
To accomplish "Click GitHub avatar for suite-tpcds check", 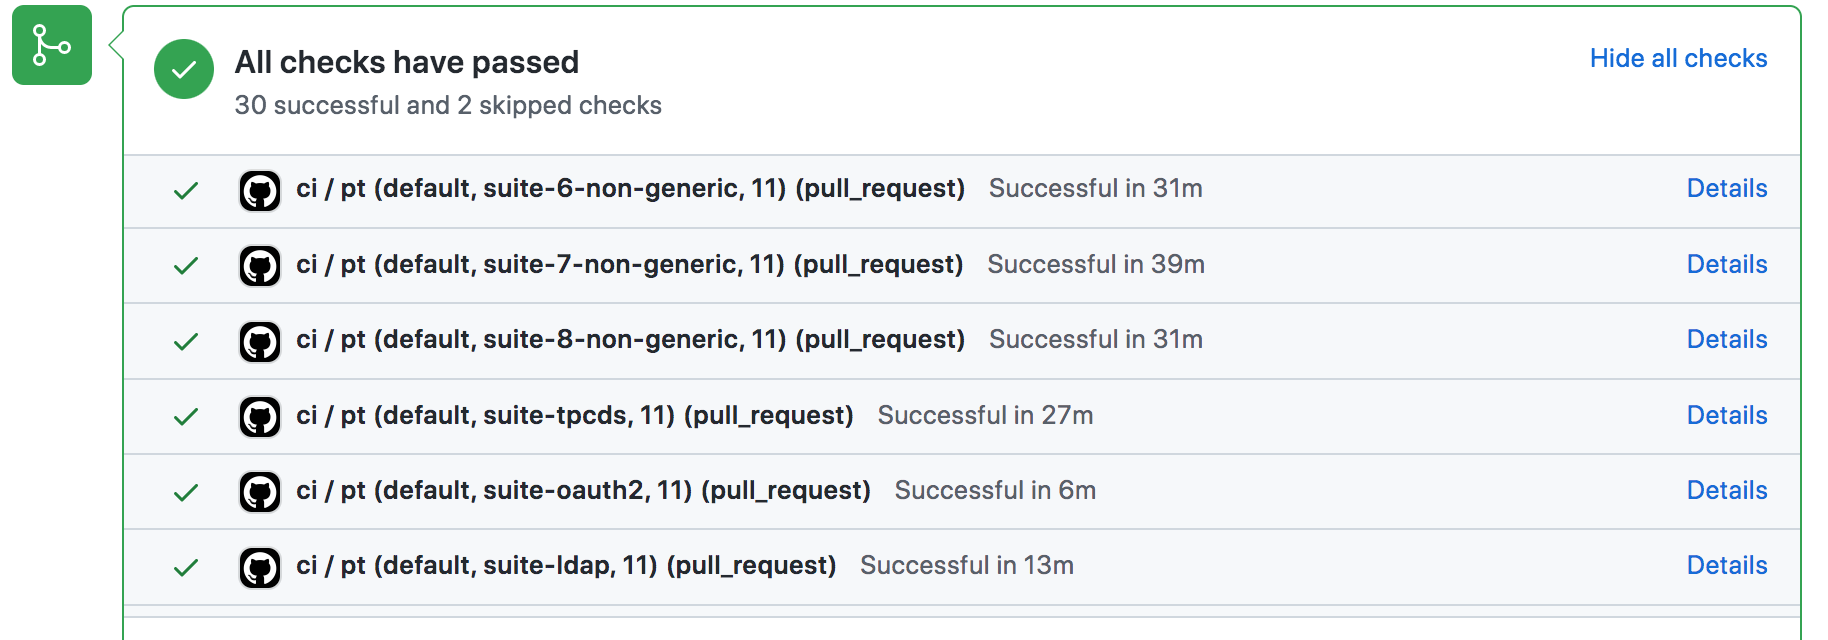I will click(x=260, y=417).
